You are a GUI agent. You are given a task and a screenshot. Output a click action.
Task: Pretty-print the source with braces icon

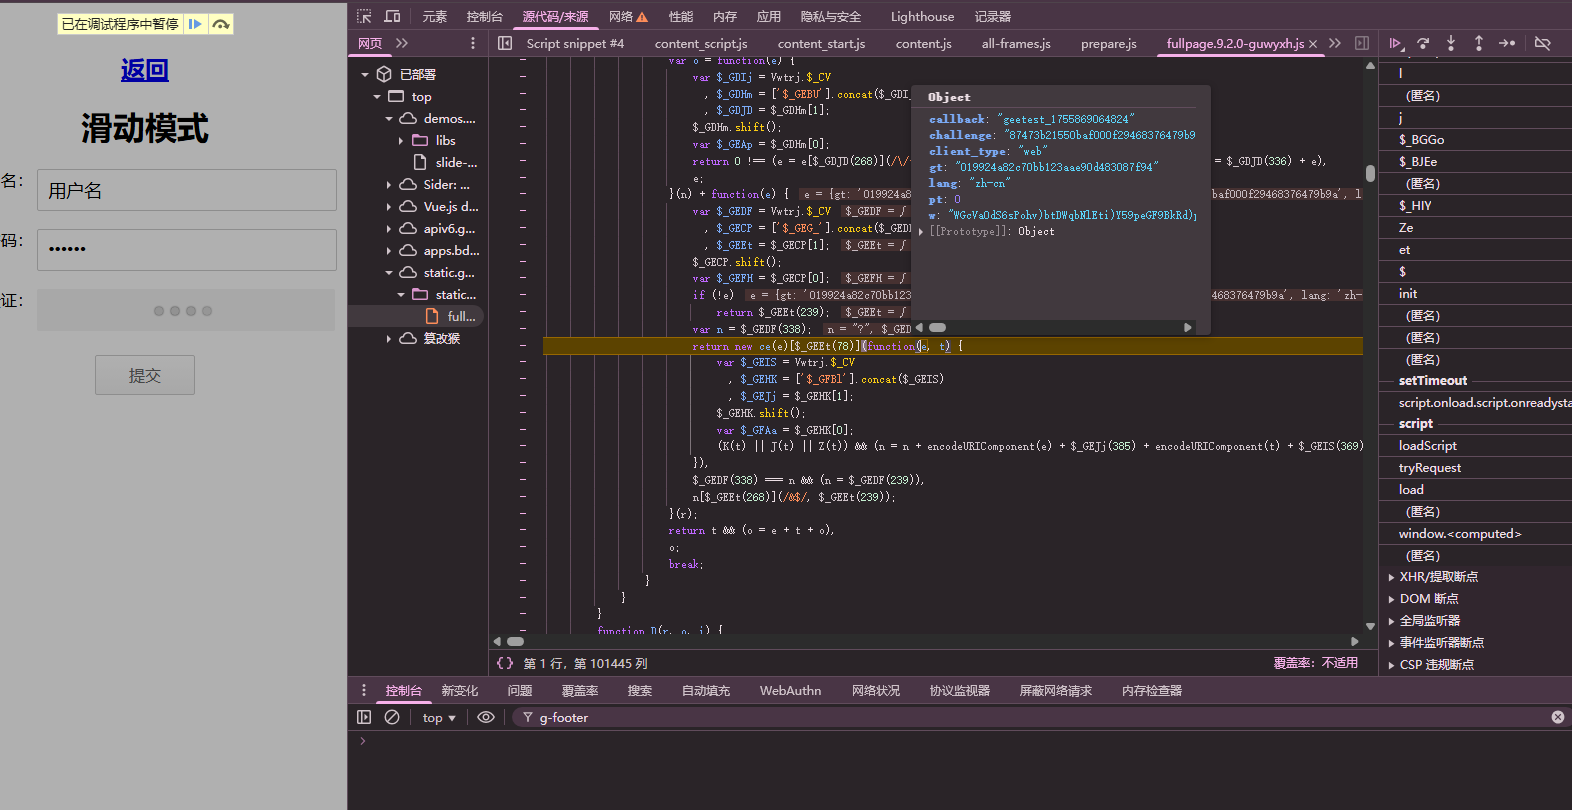[x=505, y=663]
